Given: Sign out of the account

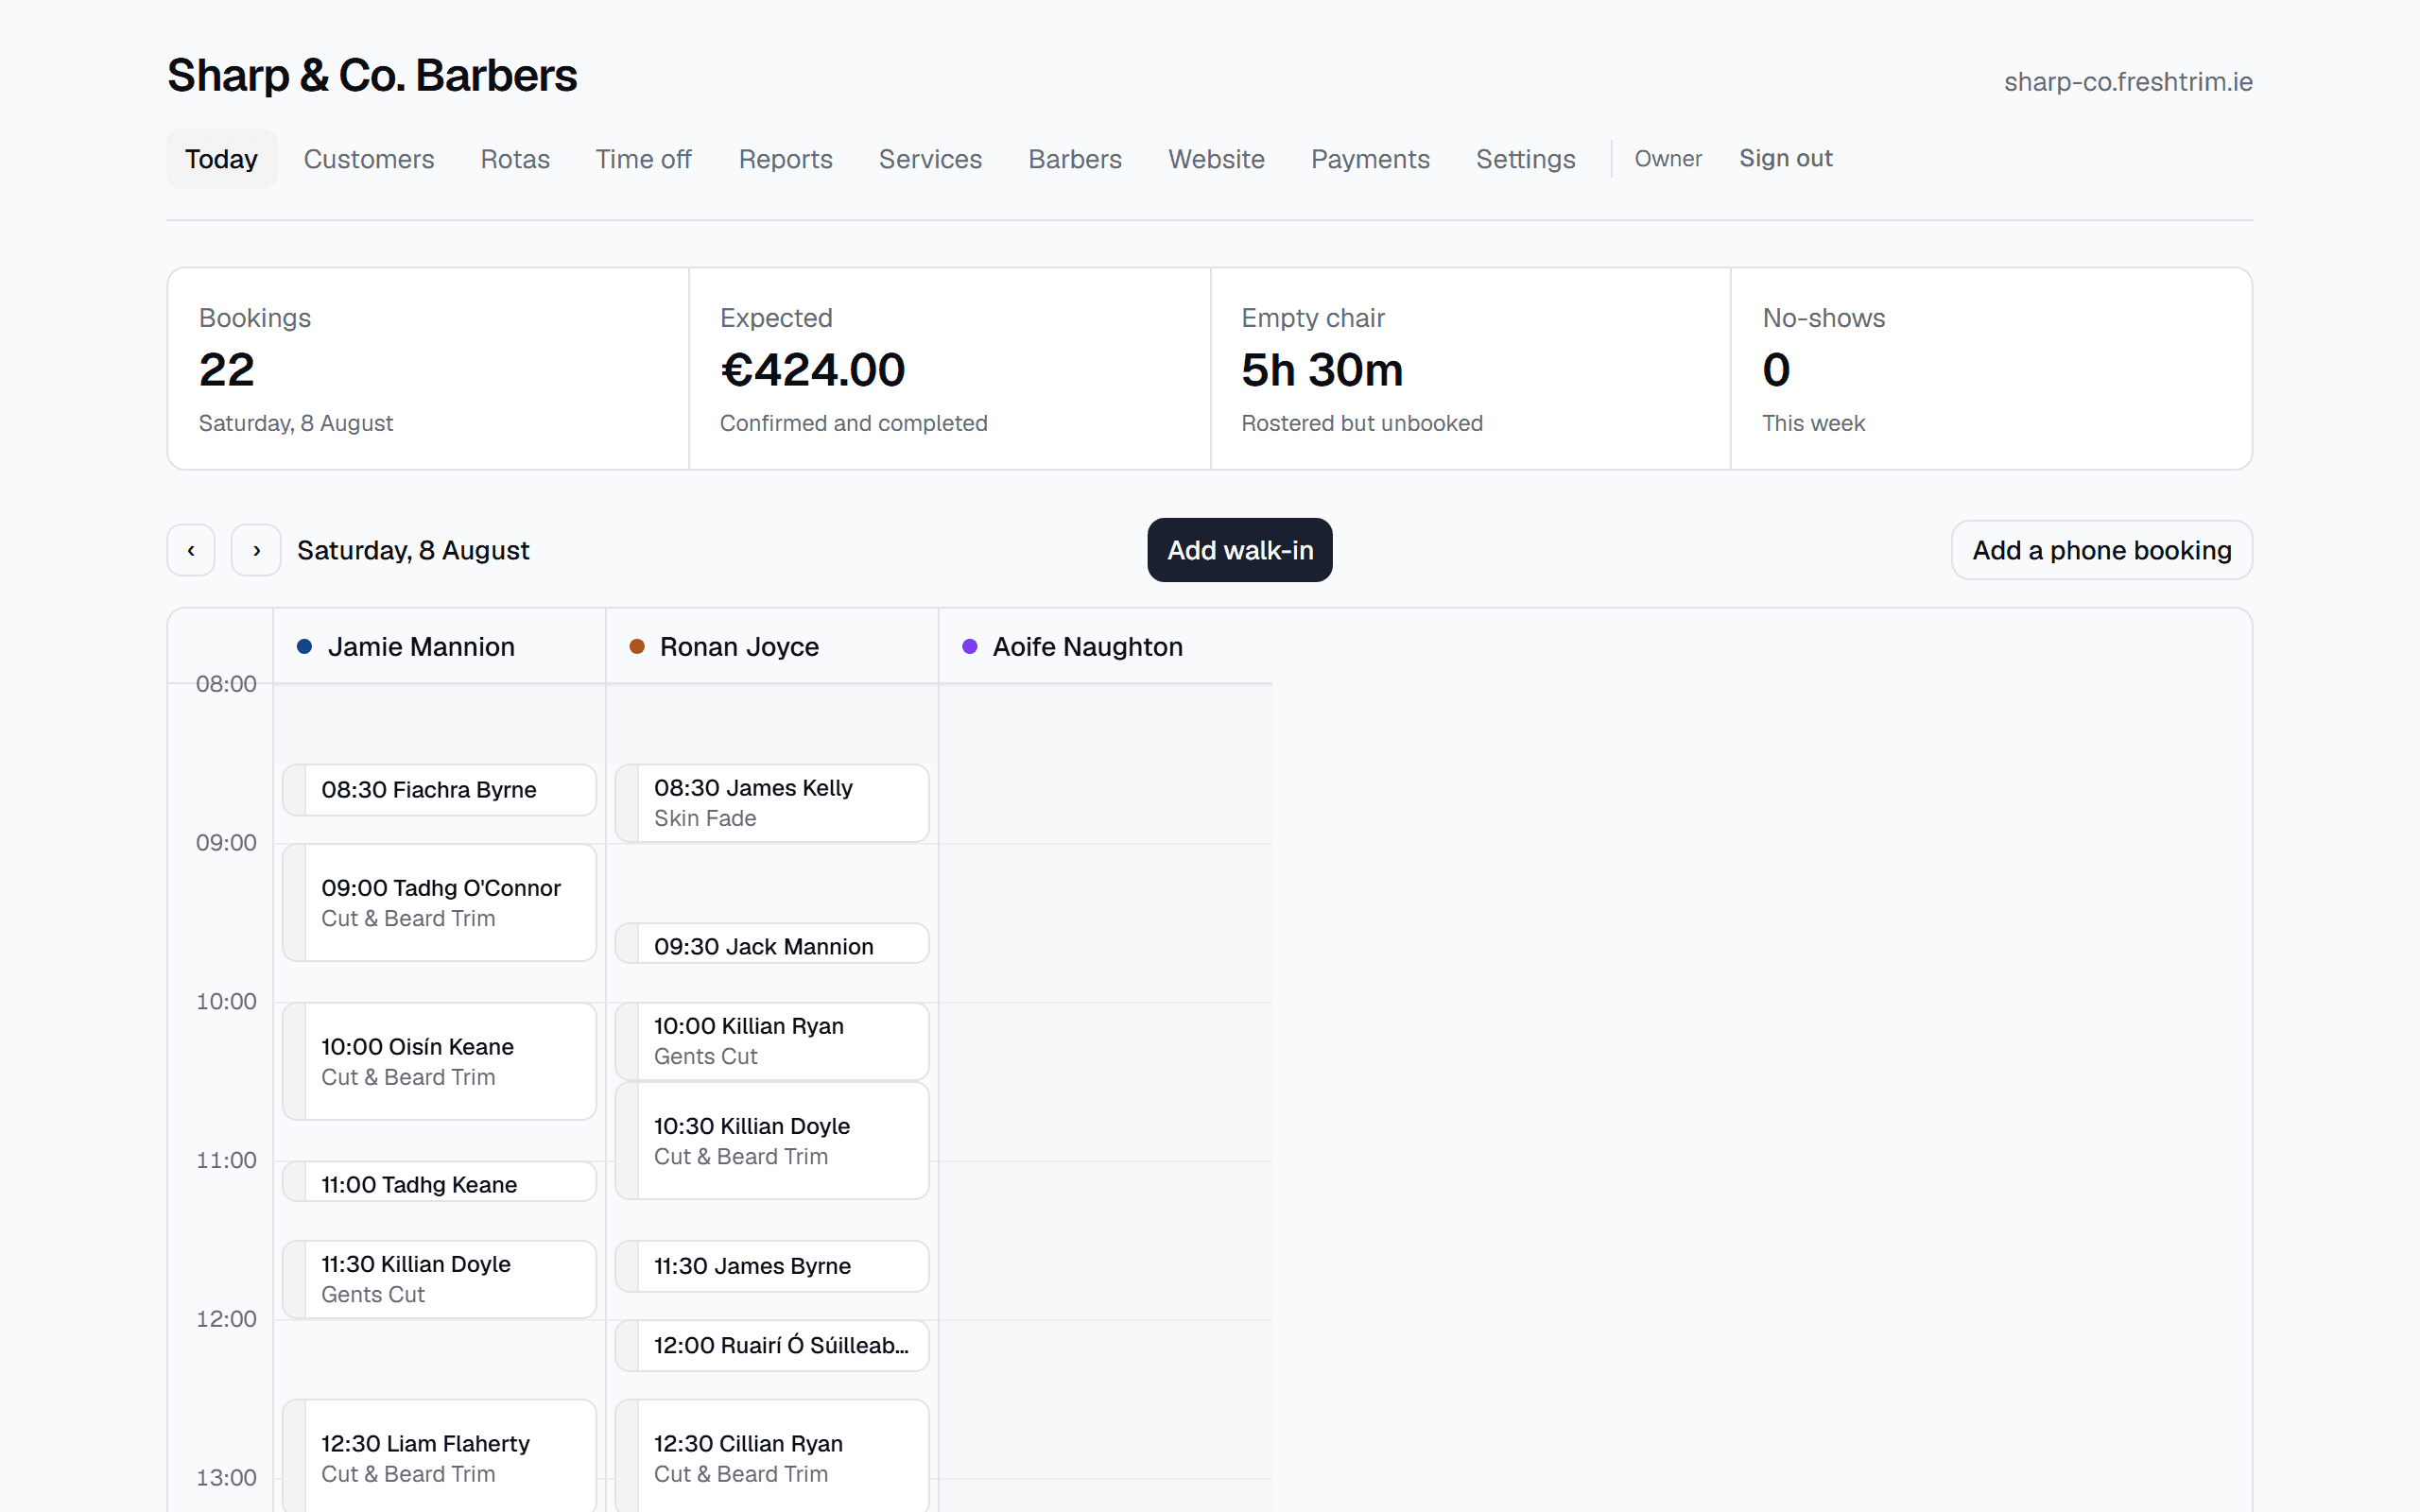Looking at the screenshot, I should point(1785,159).
